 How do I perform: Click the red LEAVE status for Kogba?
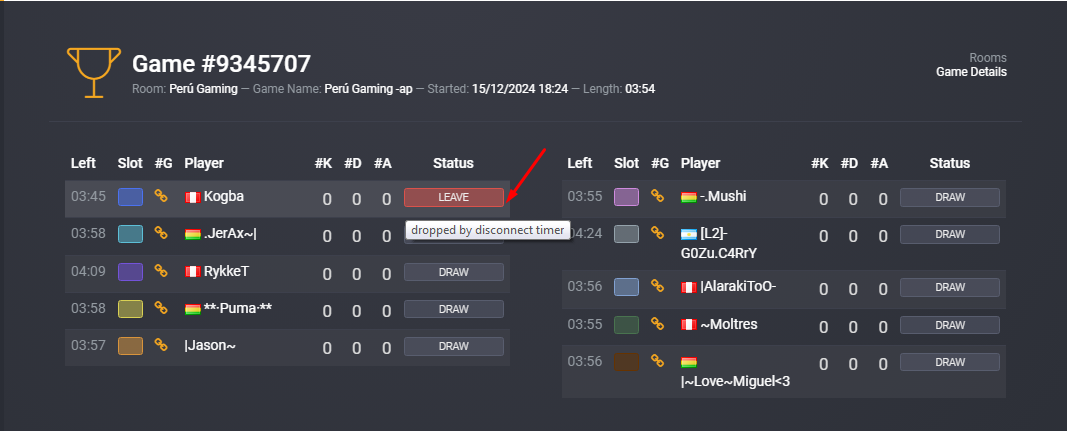(454, 197)
